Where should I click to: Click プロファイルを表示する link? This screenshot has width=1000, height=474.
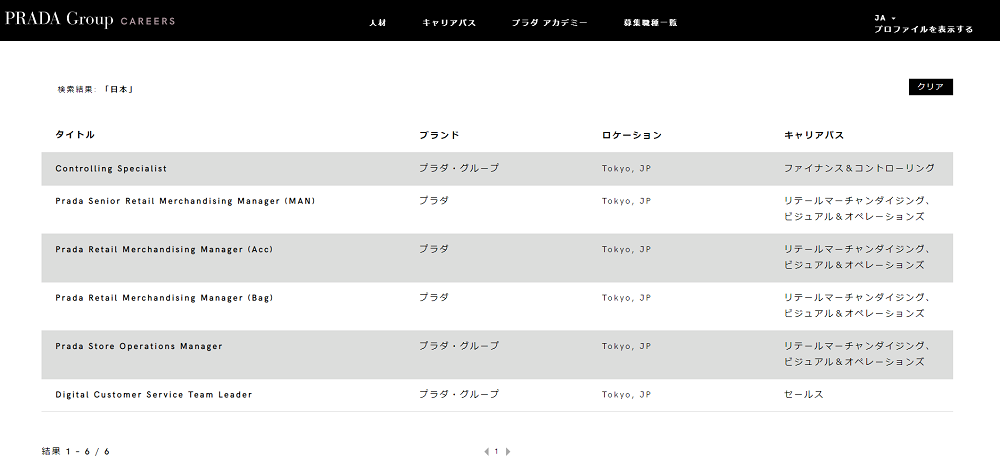923,29
